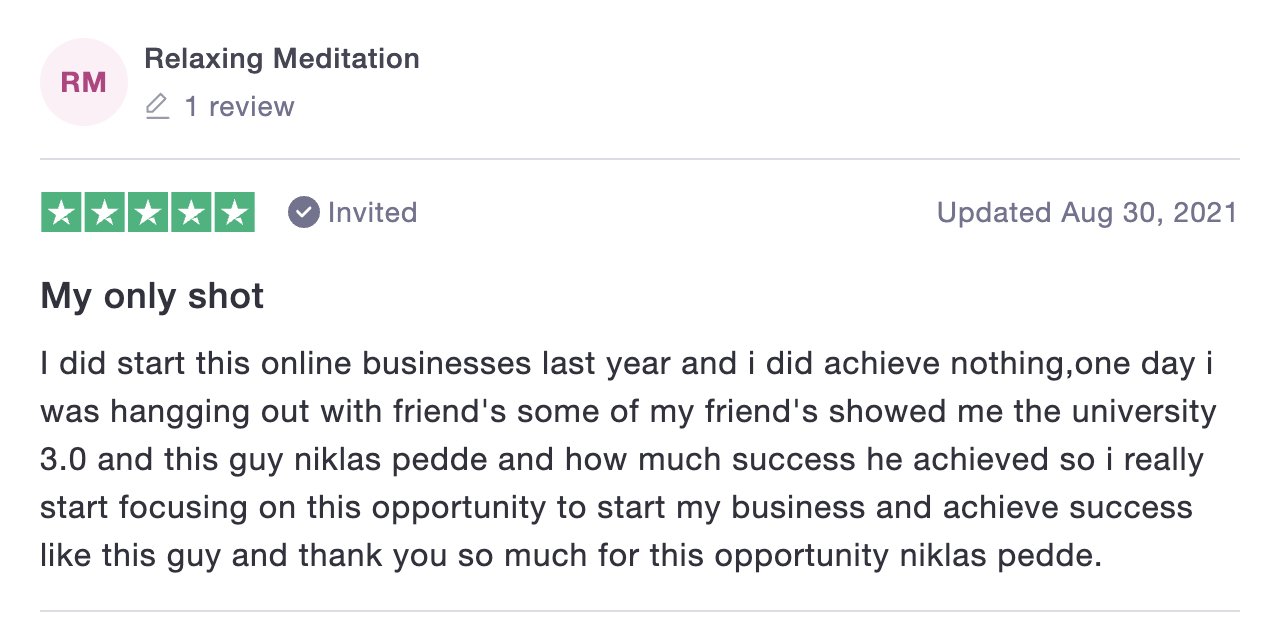The width and height of the screenshot is (1282, 624).
Task: Click the fourth green rating star
Action: click(x=191, y=212)
